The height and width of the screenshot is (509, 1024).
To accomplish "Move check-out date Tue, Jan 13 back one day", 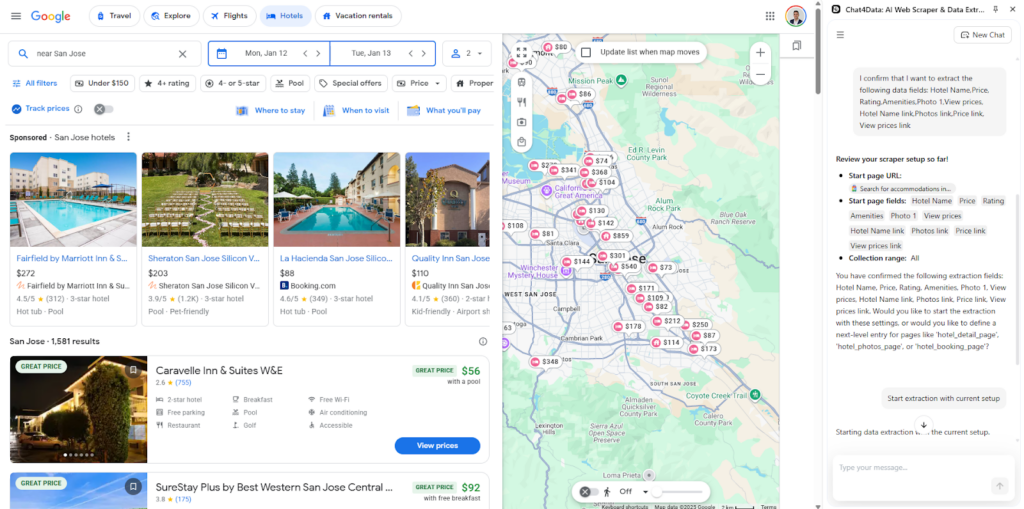I will click(411, 54).
